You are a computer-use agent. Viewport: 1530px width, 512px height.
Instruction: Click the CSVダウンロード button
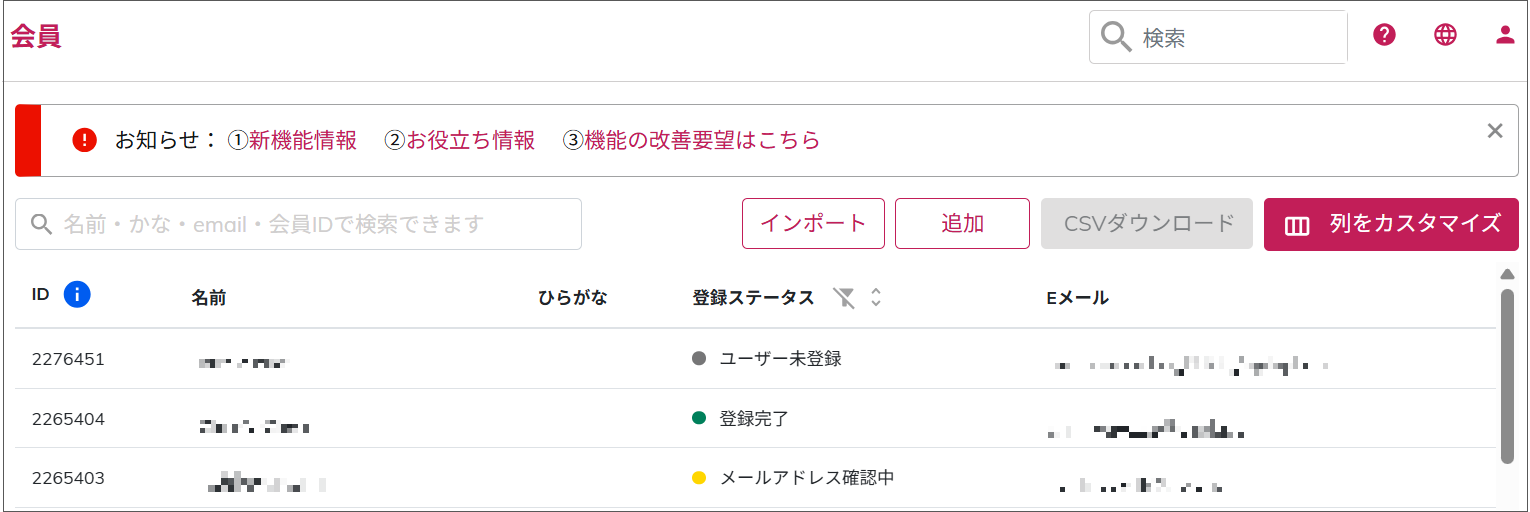pyautogui.click(x=1146, y=223)
